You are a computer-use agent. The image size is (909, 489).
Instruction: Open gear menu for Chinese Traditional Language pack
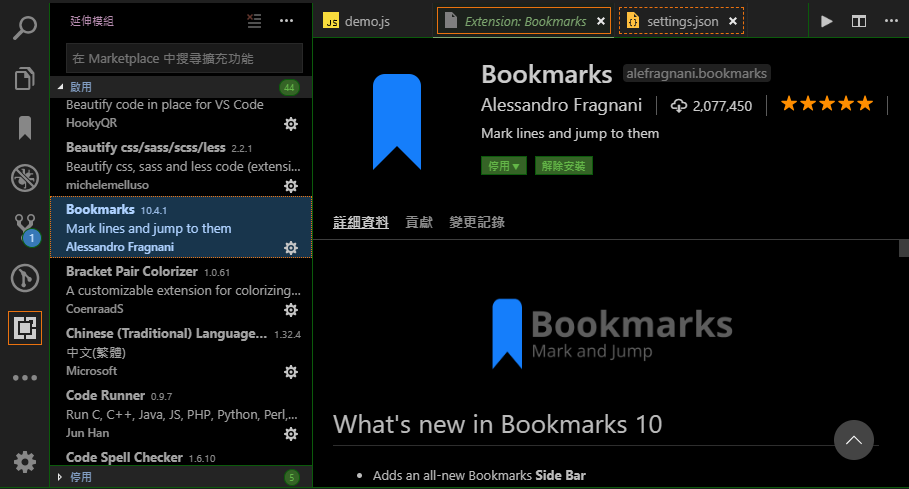pos(291,372)
